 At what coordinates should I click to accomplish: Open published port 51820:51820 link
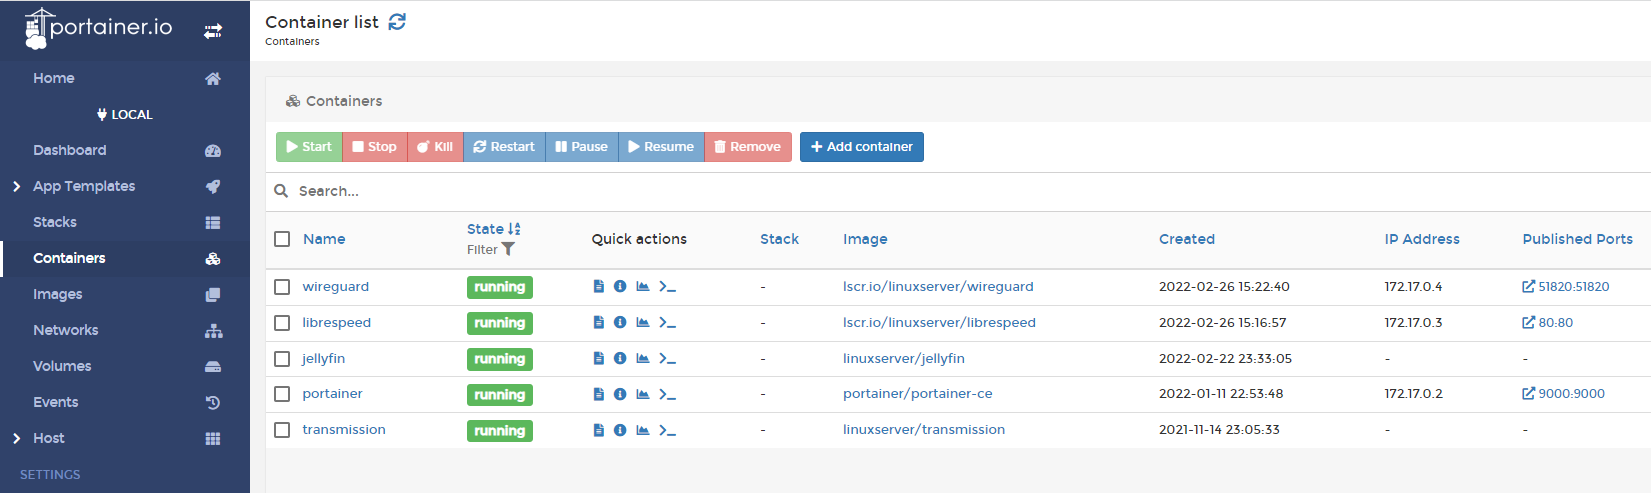(x=1566, y=287)
